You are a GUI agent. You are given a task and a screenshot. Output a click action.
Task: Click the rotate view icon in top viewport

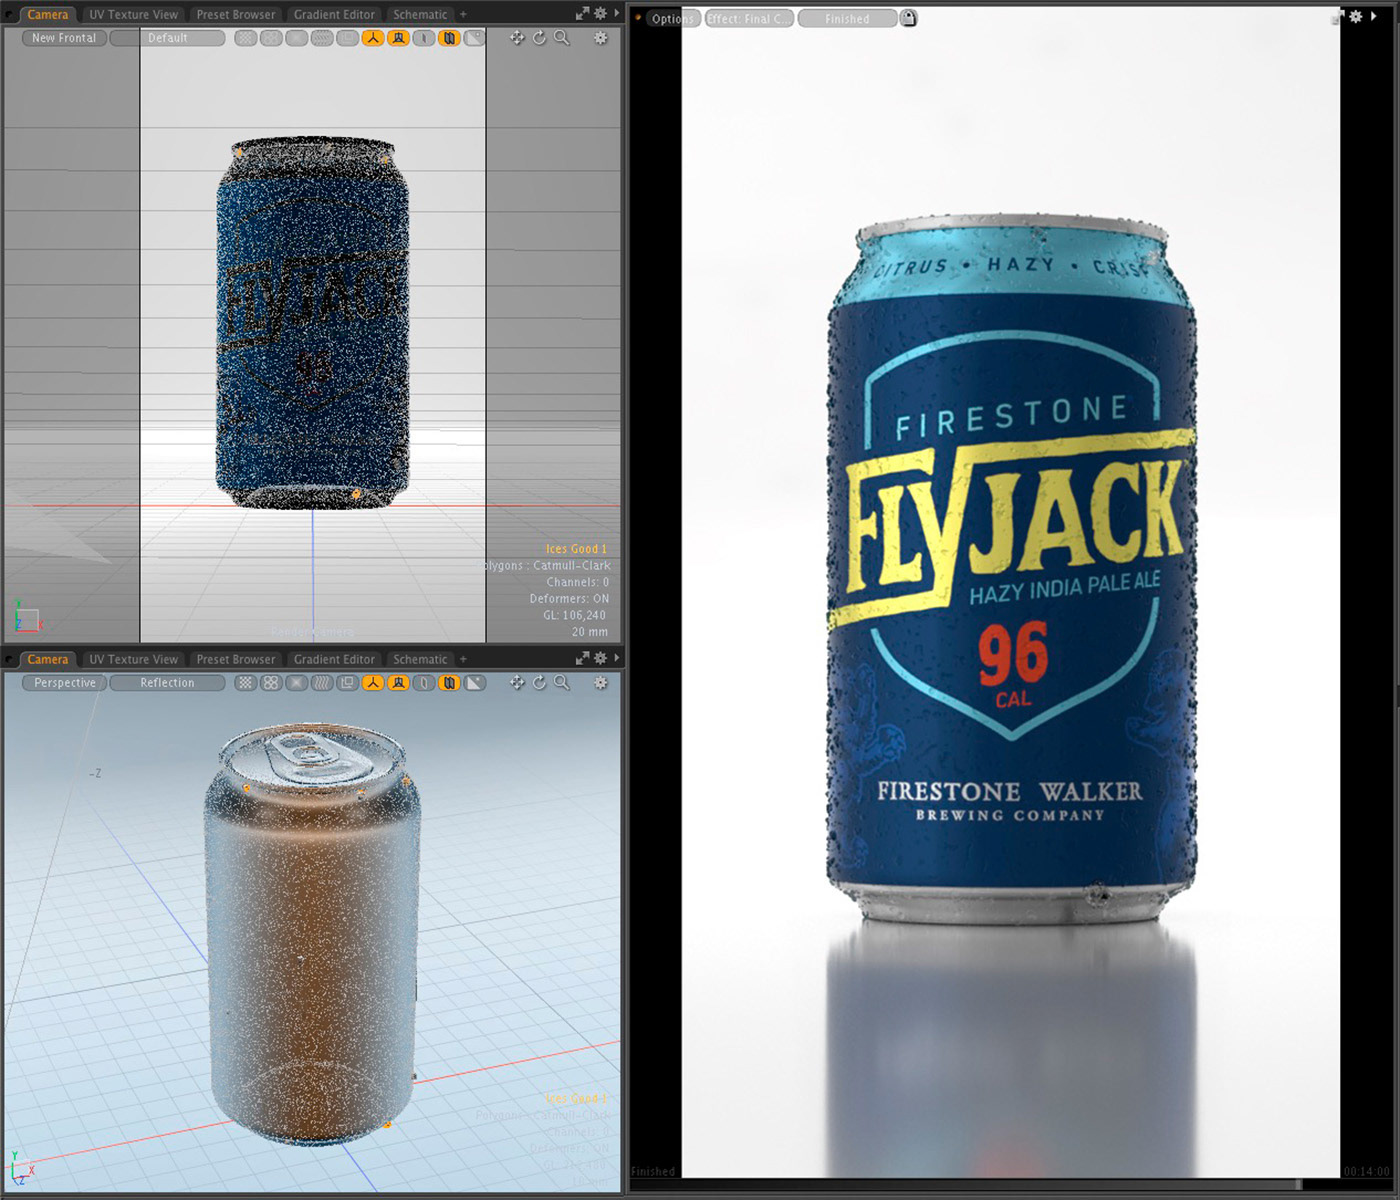[539, 38]
